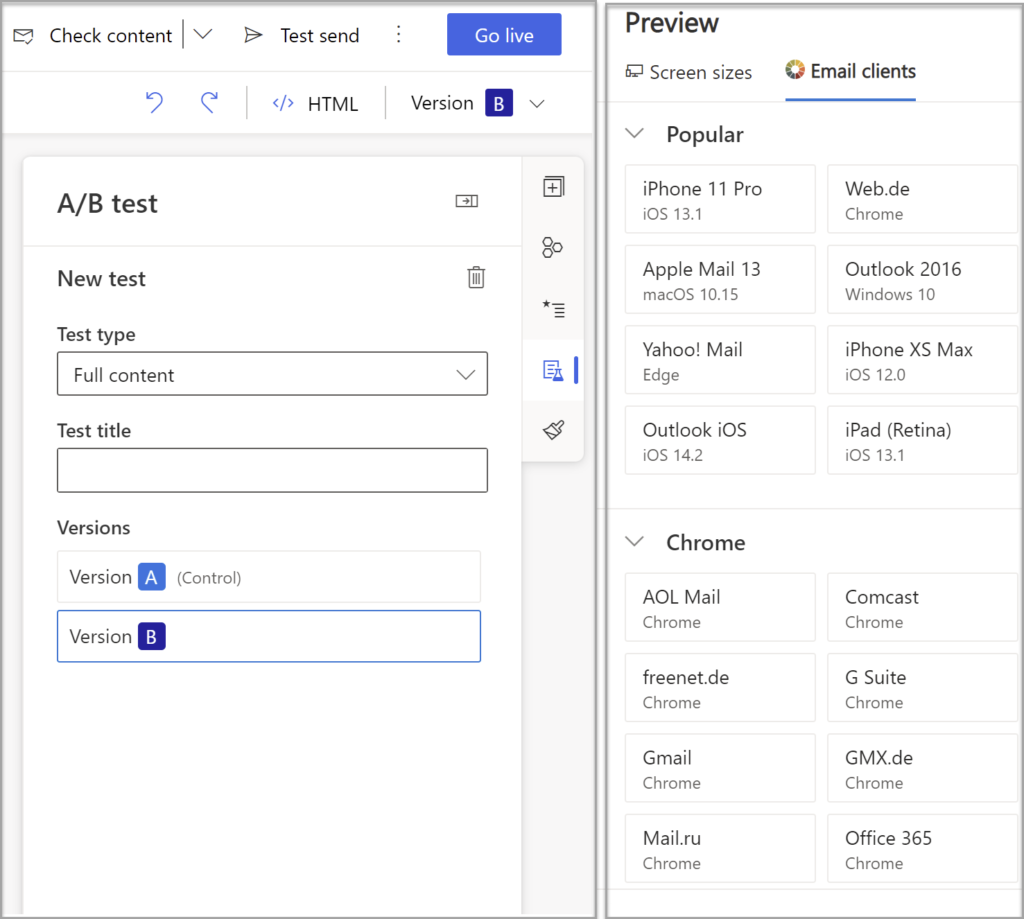The height and width of the screenshot is (919, 1024).
Task: Open the A/B test sidebar icon
Action: coord(553,370)
